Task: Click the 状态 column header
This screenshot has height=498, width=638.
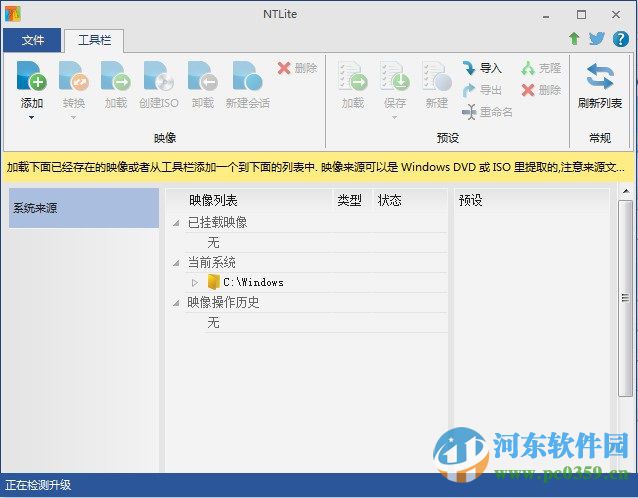Action: pyautogui.click(x=410, y=200)
